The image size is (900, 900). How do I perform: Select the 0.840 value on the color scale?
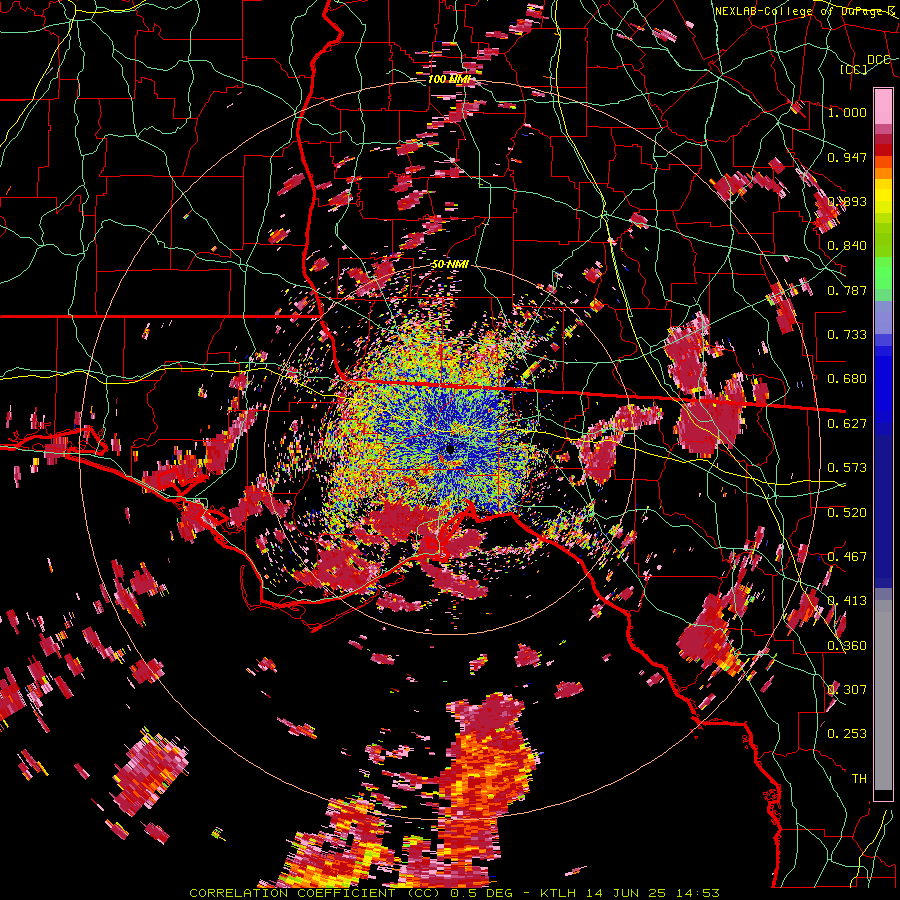(847, 246)
